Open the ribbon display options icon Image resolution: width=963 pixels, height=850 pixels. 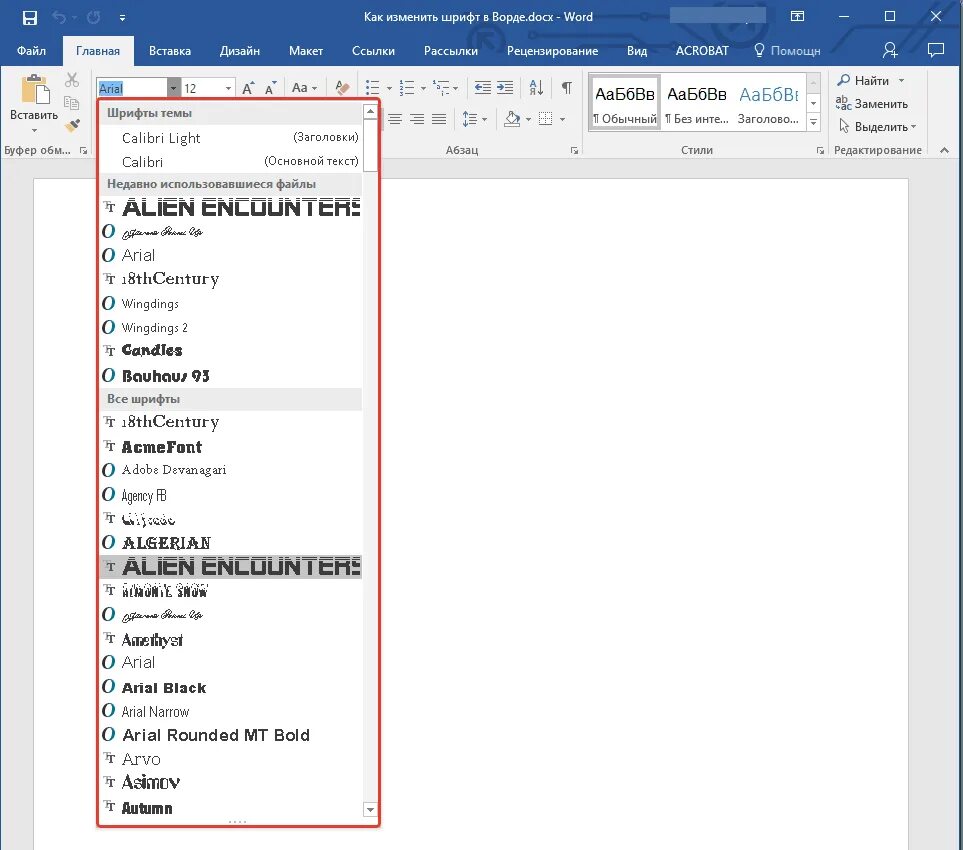[797, 17]
